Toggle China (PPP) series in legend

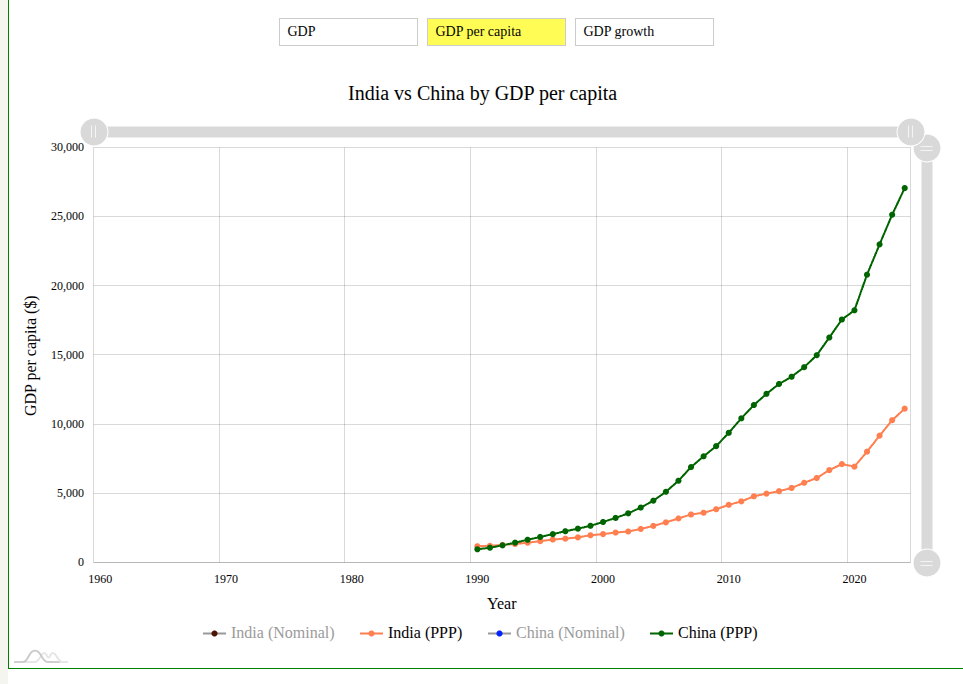[704, 633]
